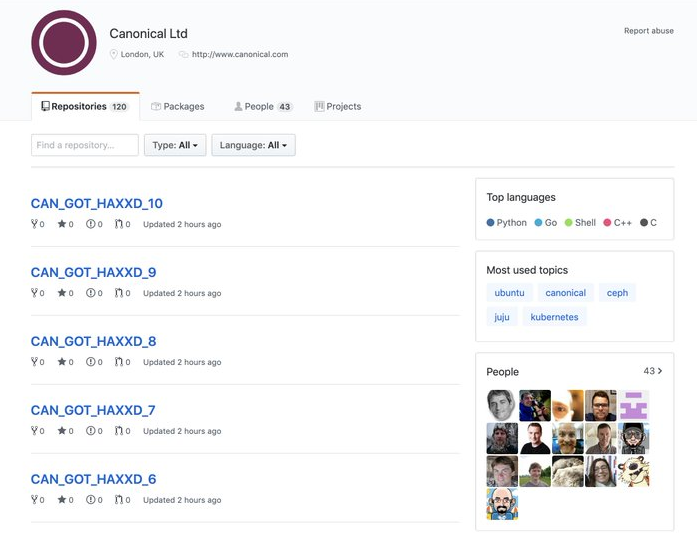
Task: Open the grayscale sketch face member avatar
Action: click(502, 405)
